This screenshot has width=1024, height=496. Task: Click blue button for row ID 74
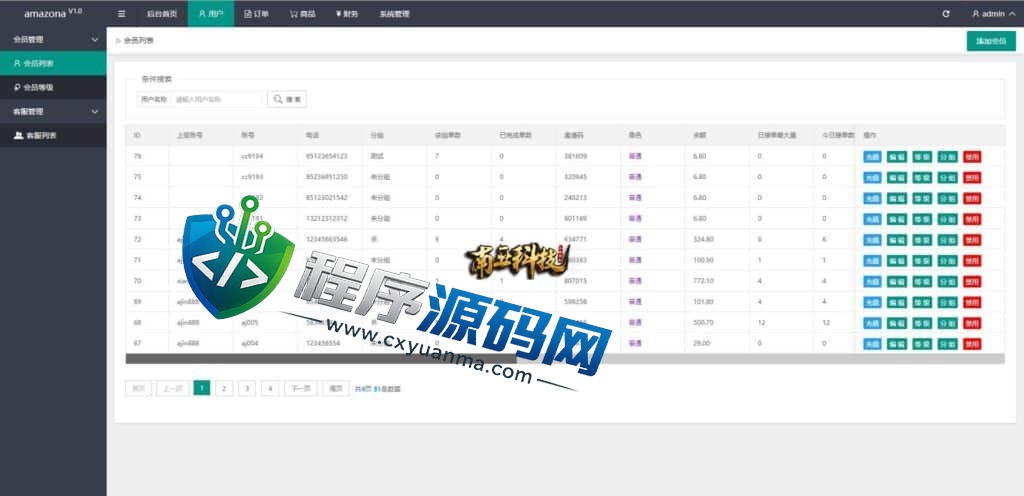(872, 198)
